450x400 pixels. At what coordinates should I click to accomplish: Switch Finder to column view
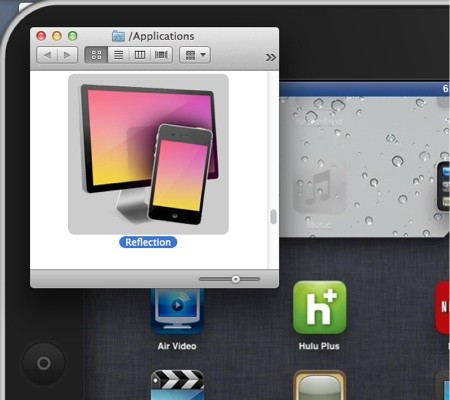(x=140, y=55)
